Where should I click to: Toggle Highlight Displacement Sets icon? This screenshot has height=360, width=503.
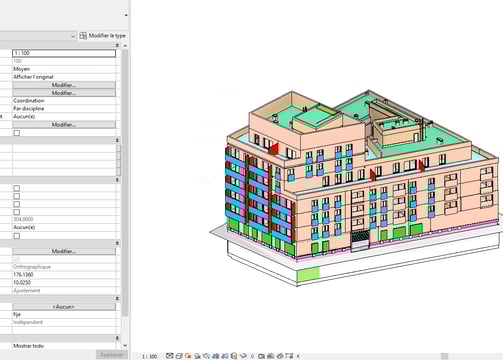(280, 356)
